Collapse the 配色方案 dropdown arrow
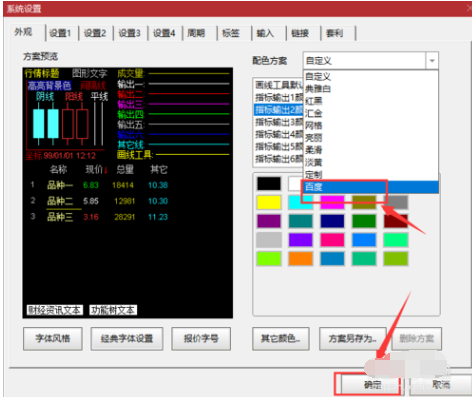Image resolution: width=472 pixels, height=397 pixels. (x=432, y=61)
